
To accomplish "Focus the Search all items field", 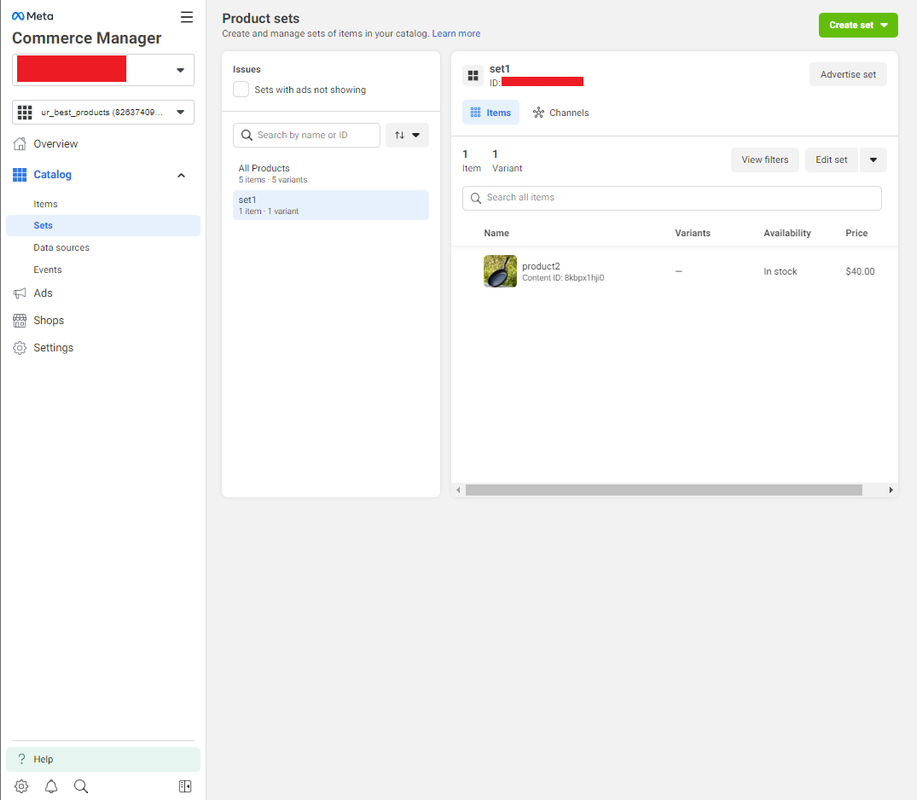I will click(x=672, y=198).
